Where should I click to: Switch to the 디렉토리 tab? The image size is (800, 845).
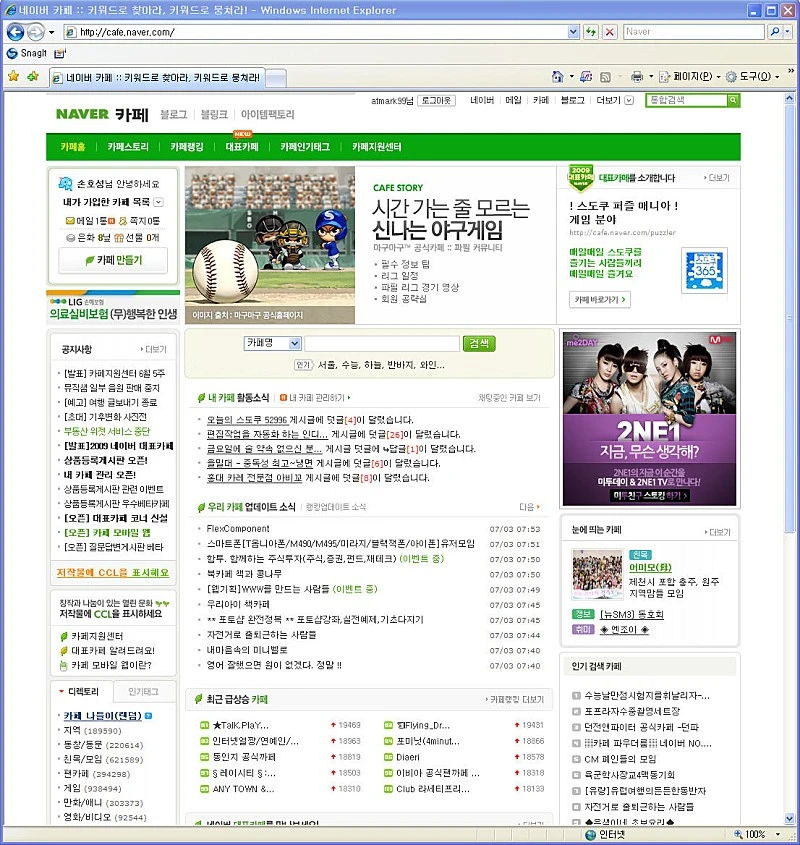point(82,691)
